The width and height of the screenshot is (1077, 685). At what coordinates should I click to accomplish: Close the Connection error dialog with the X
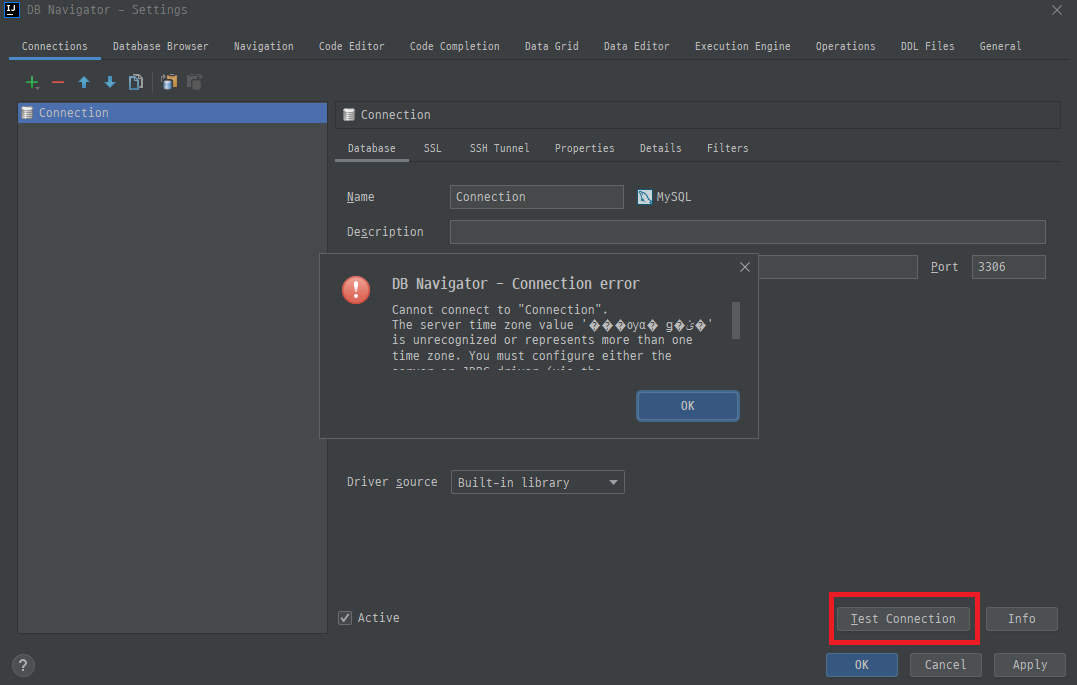(x=745, y=267)
